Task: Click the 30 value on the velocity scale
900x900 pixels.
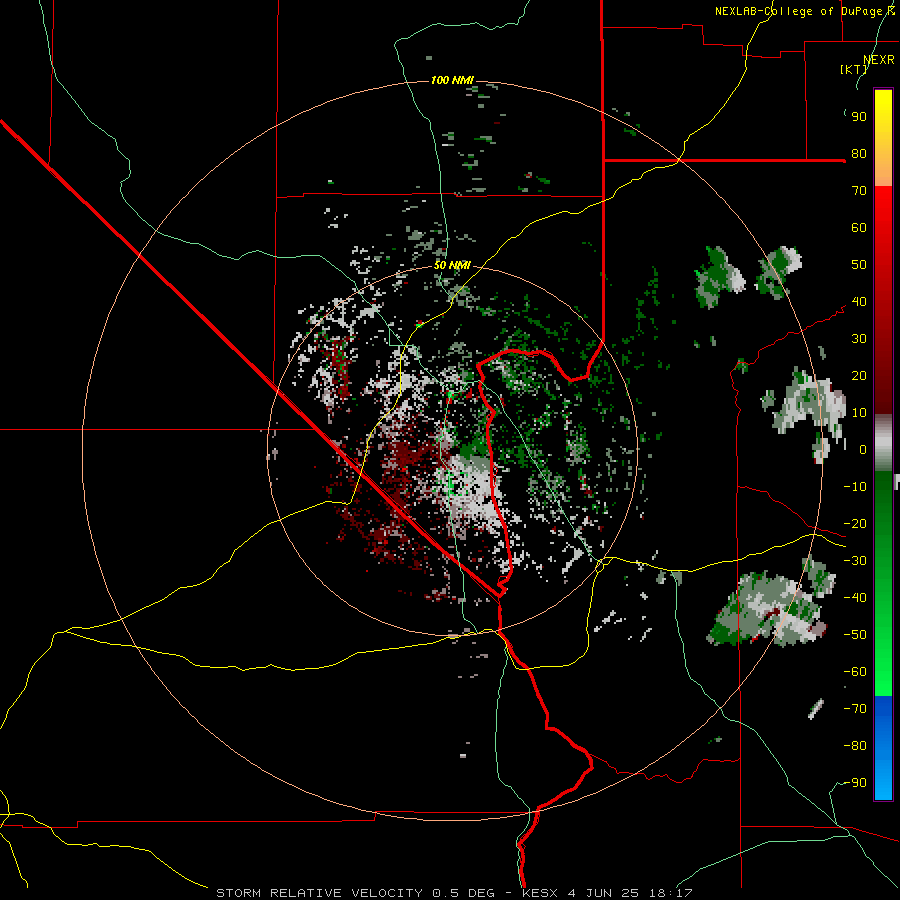Action: click(859, 339)
